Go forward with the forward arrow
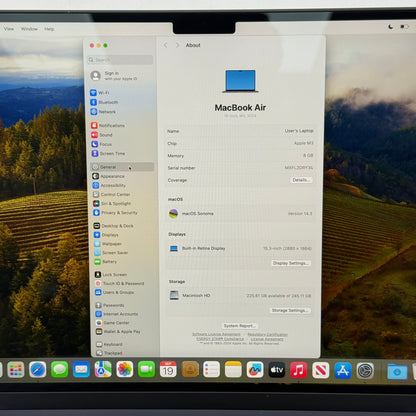The width and height of the screenshot is (416, 416). point(177,45)
